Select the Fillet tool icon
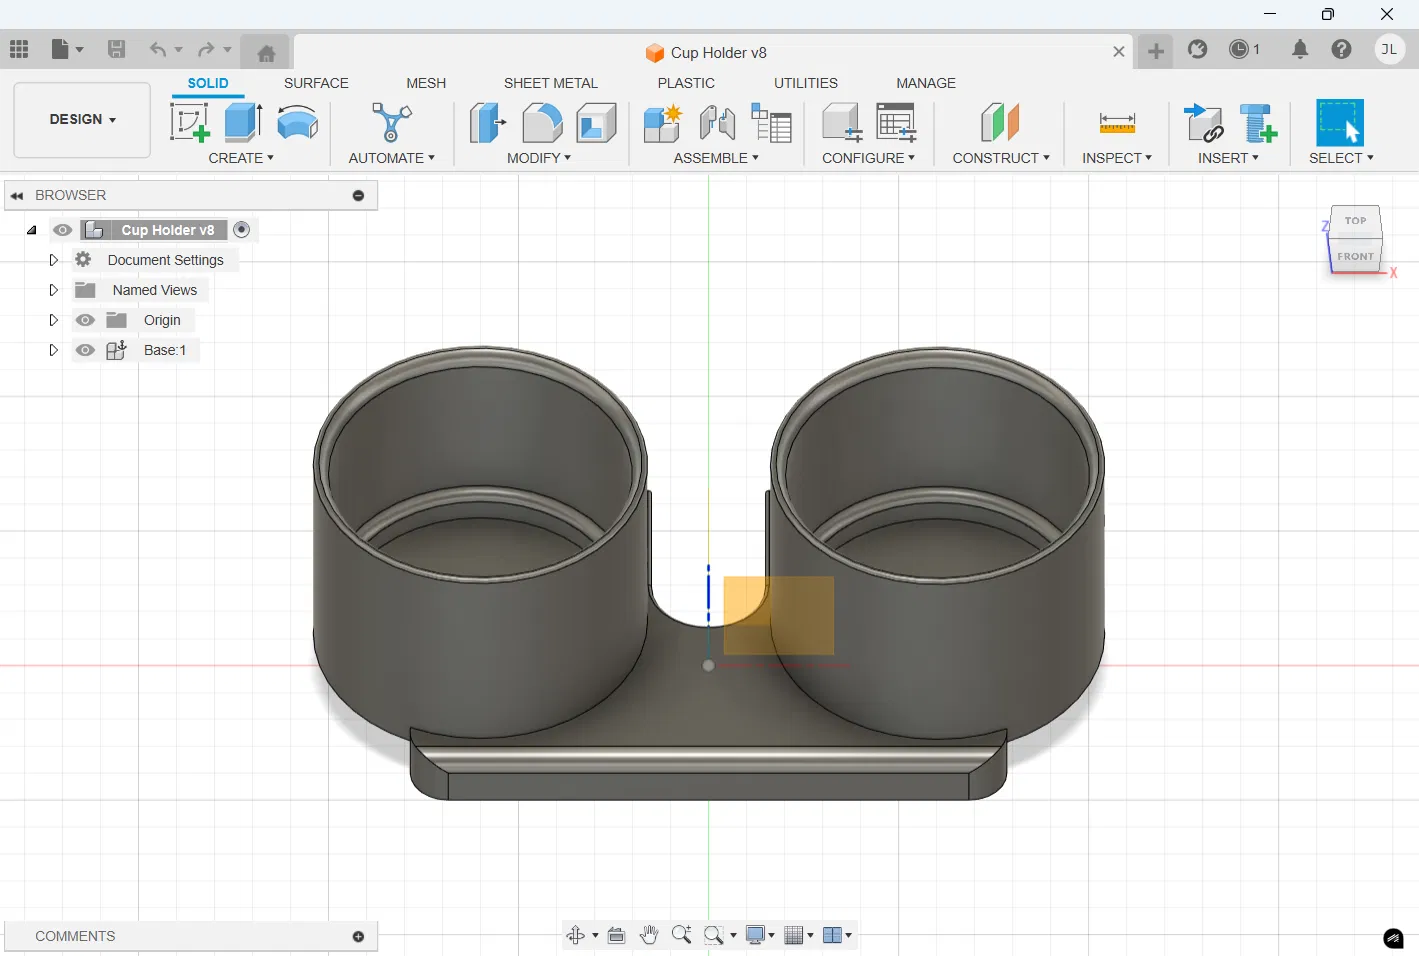The image size is (1419, 956). tap(542, 123)
